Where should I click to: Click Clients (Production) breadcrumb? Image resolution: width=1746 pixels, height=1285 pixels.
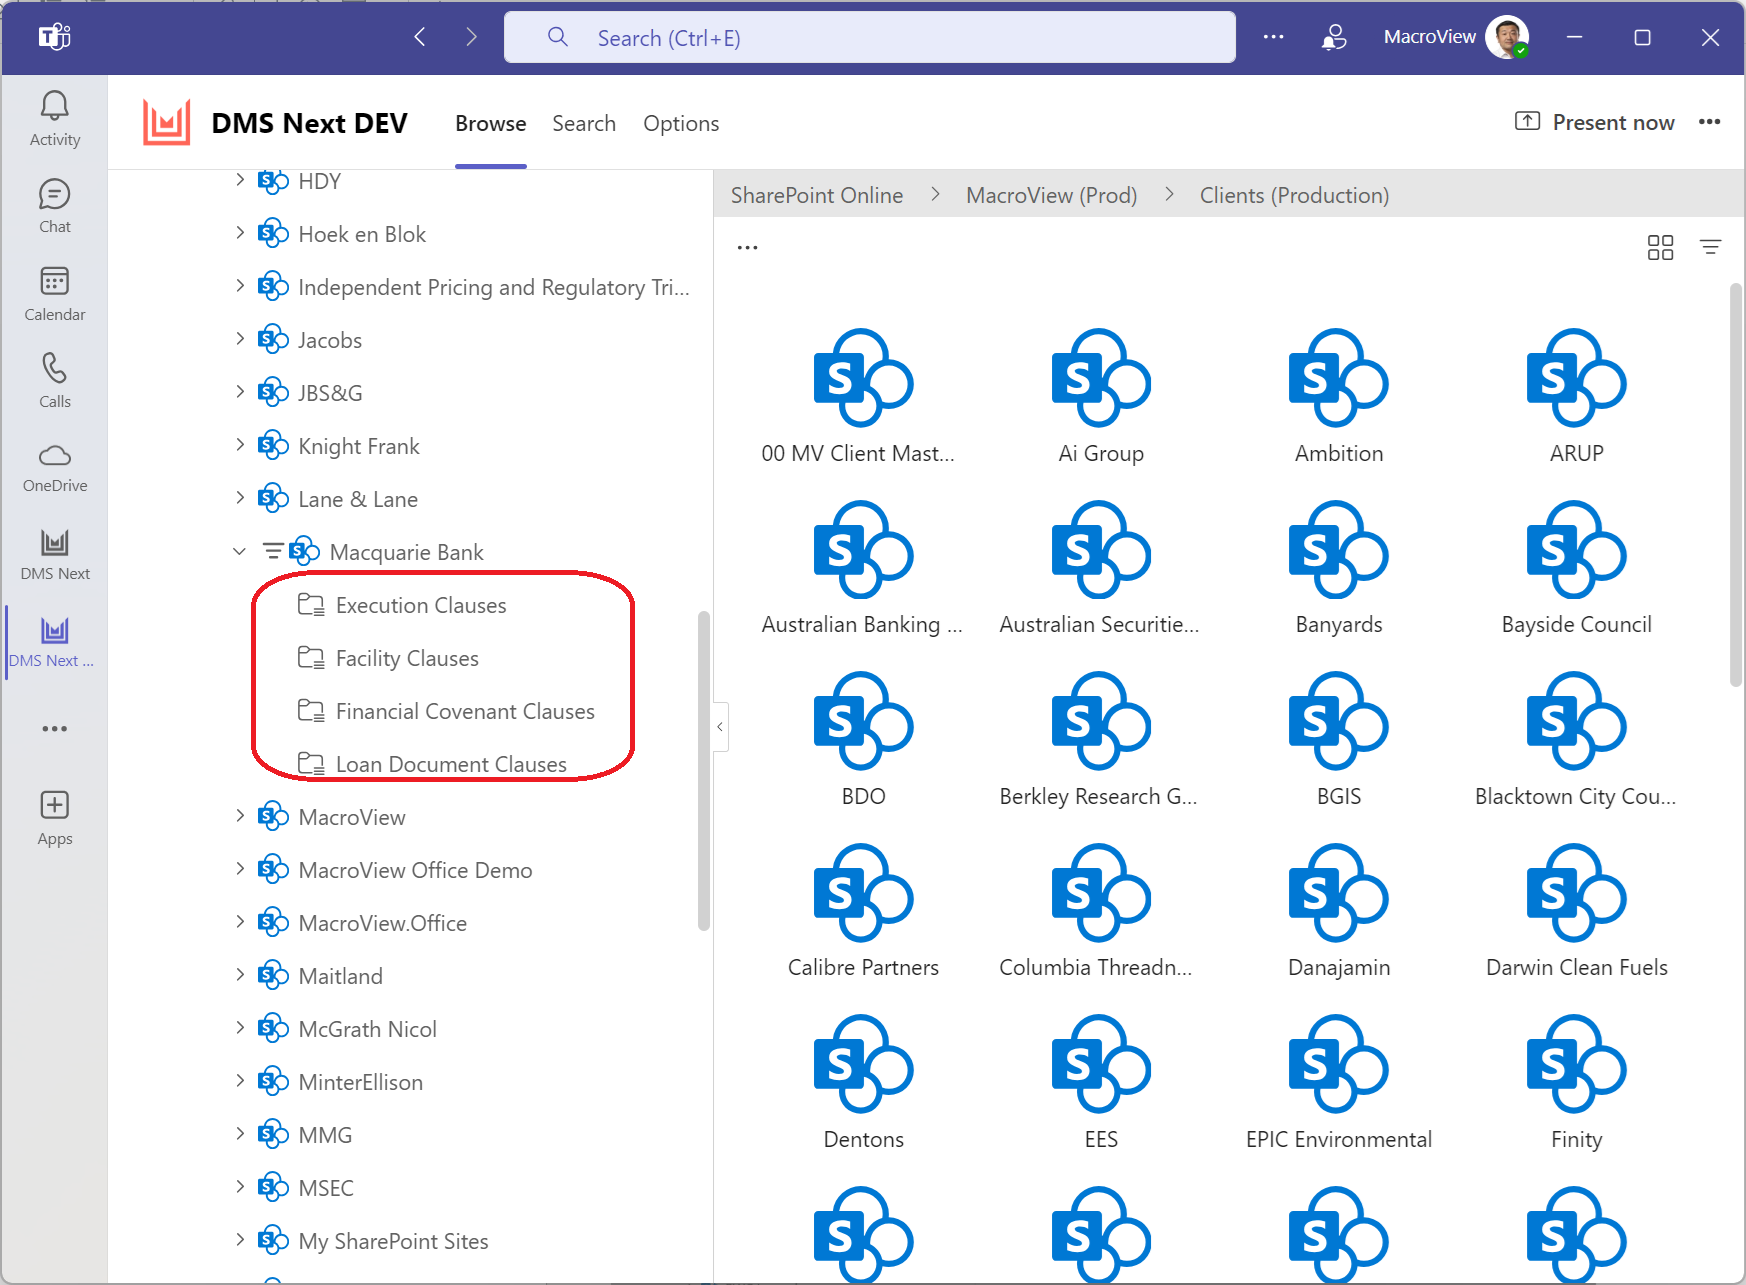(1294, 195)
